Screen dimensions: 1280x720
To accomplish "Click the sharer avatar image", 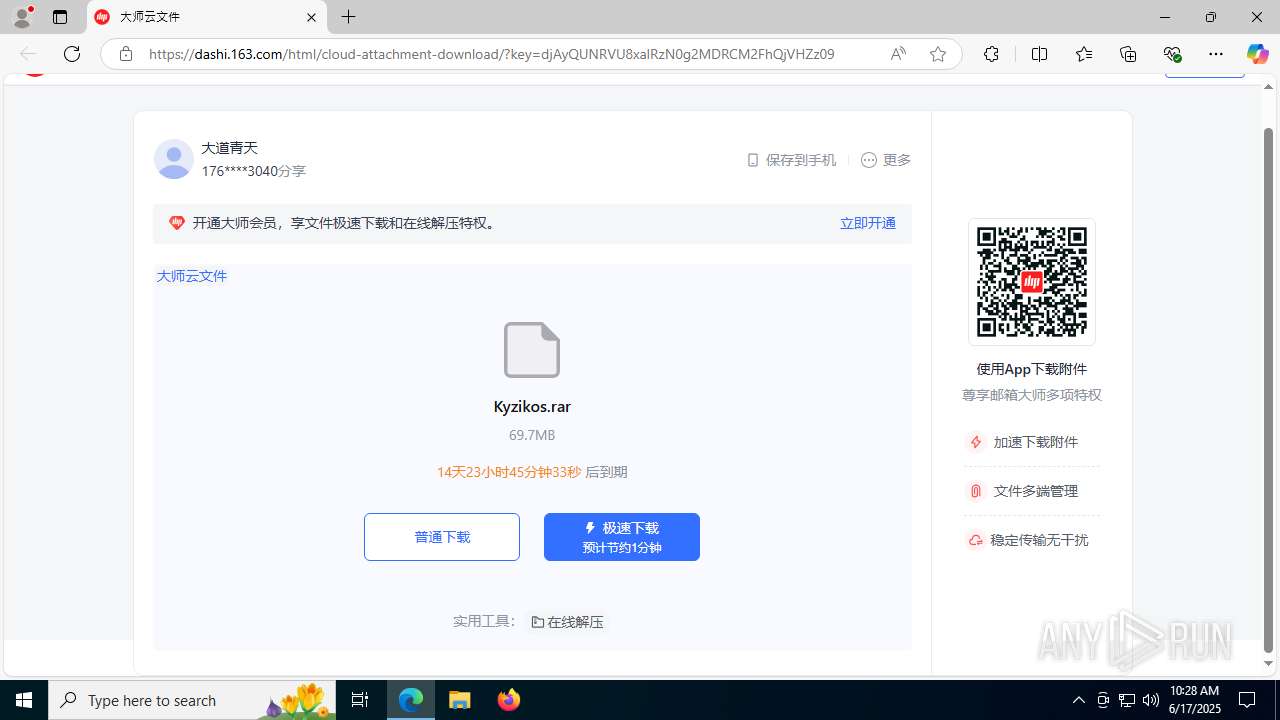I will [174, 159].
